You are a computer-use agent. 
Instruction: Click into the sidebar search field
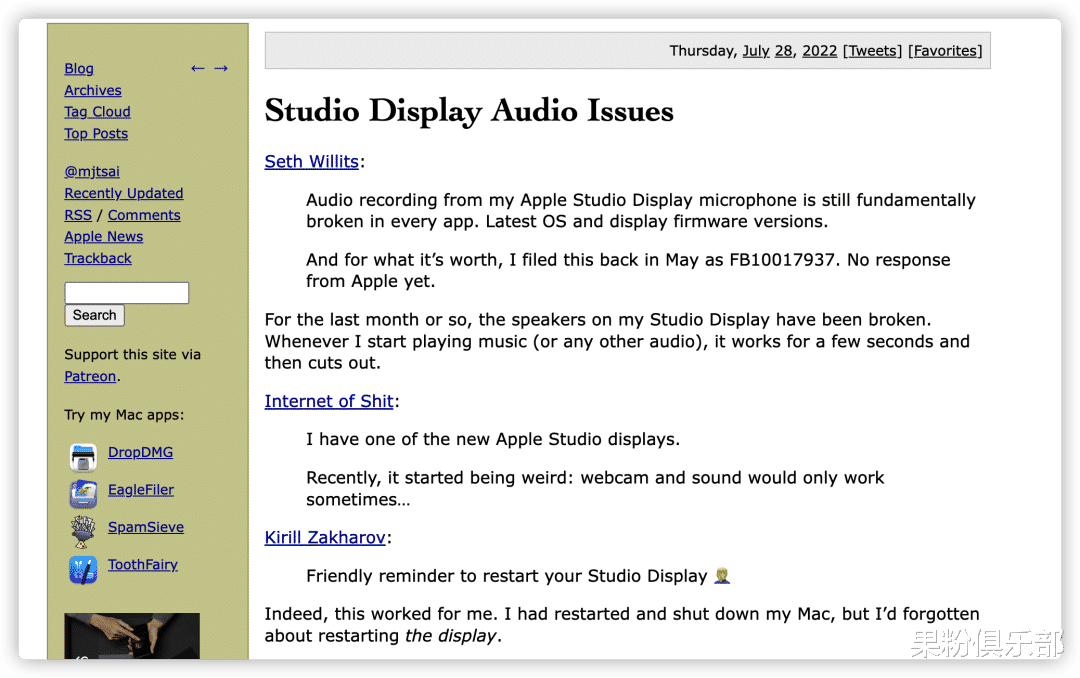click(x=126, y=293)
